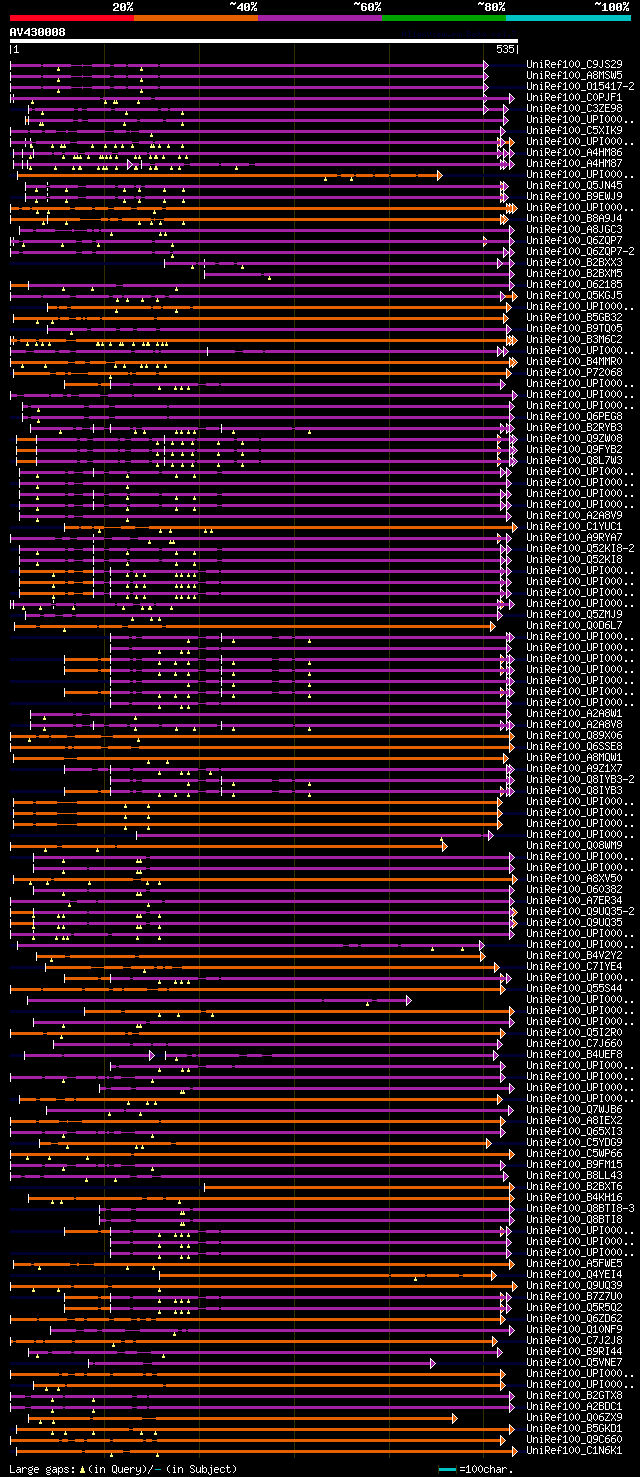Select the UniRef100_B3M6C2 label
Screen dimensions: 640x1477
pyautogui.click(x=574, y=339)
